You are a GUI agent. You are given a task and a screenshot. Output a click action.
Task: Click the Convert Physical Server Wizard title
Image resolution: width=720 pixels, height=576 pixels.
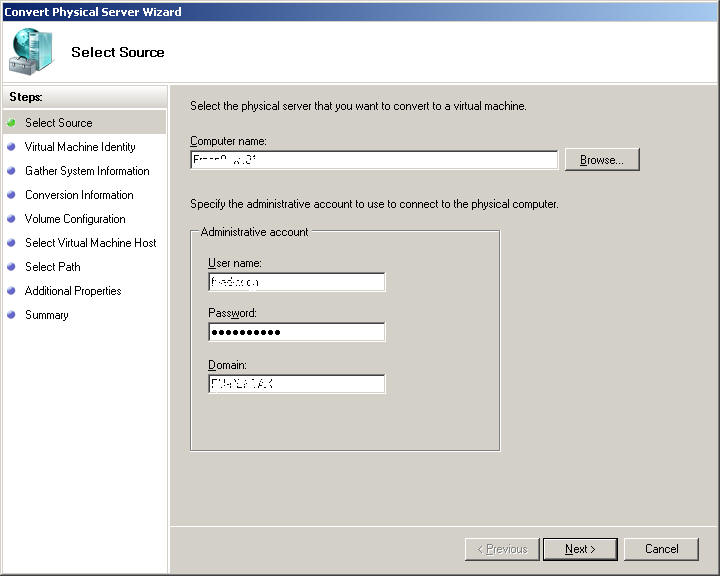(93, 11)
